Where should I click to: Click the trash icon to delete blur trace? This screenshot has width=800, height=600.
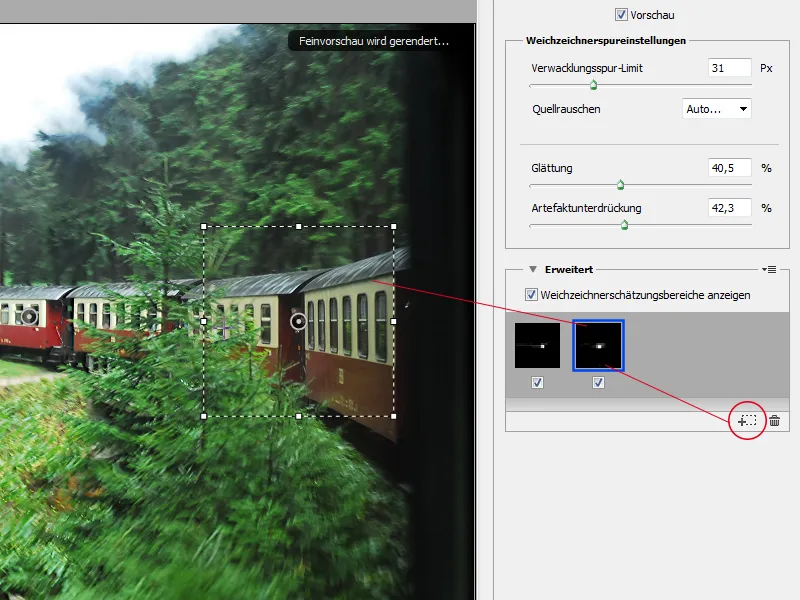(774, 421)
